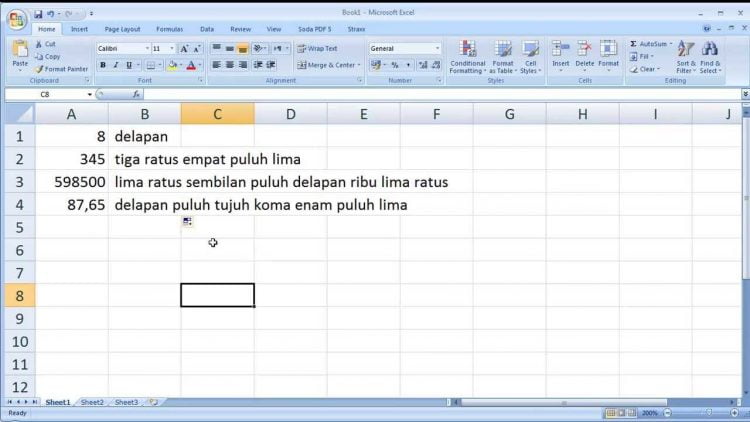
Task: Align cell text to left
Action: [217, 65]
